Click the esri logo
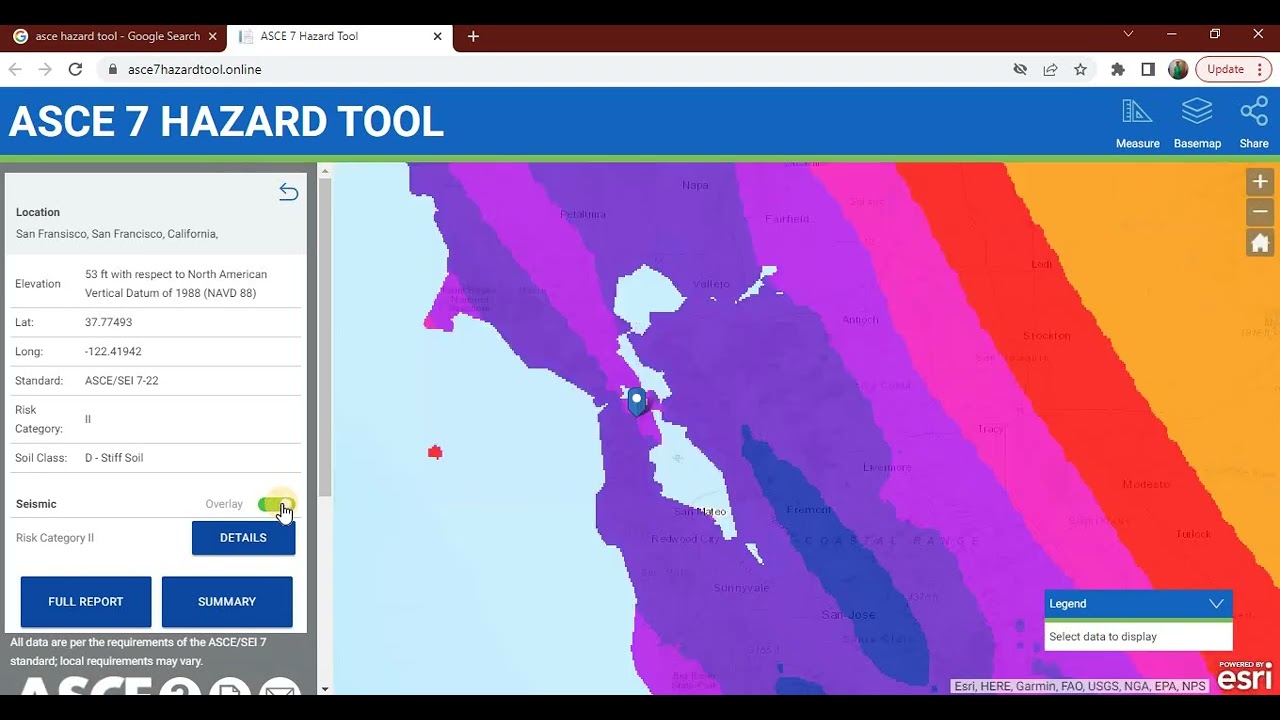The height and width of the screenshot is (720, 1280). pyautogui.click(x=1245, y=677)
